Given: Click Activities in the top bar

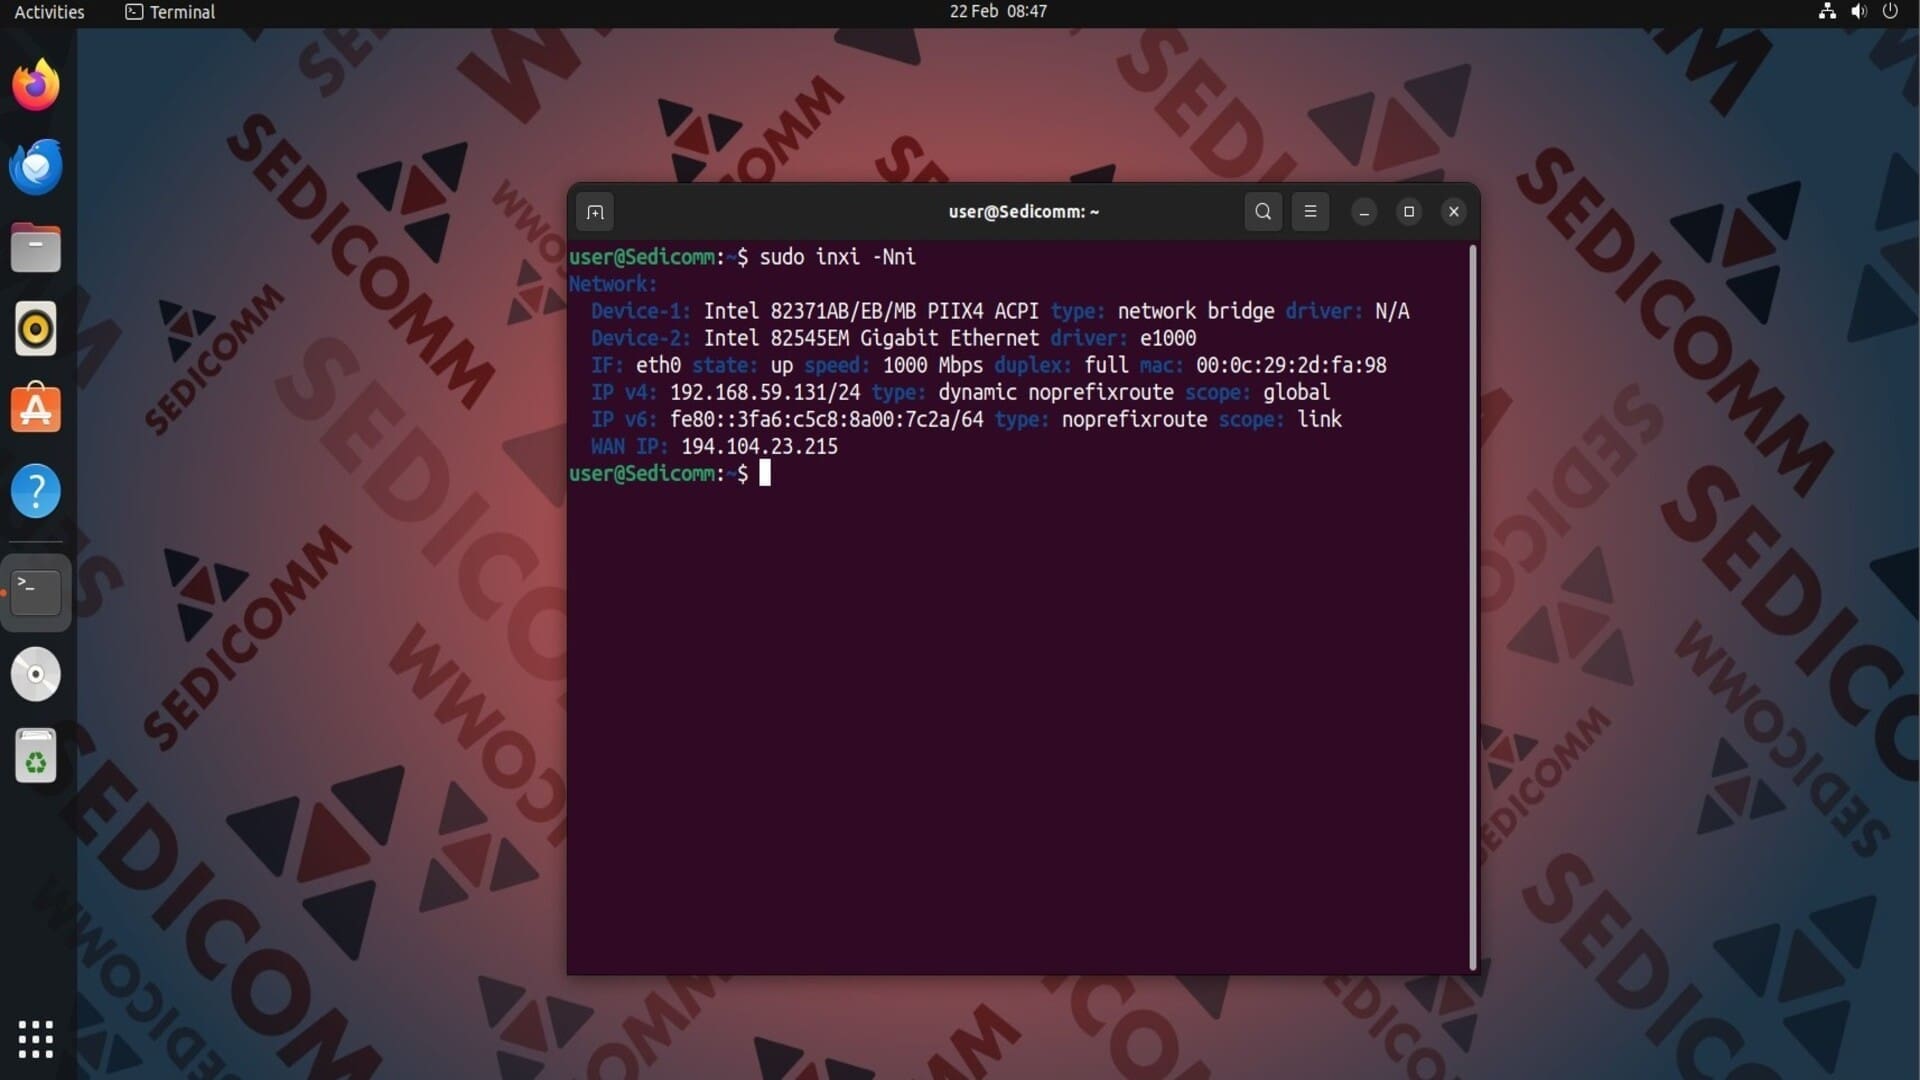Looking at the screenshot, I should click(49, 12).
